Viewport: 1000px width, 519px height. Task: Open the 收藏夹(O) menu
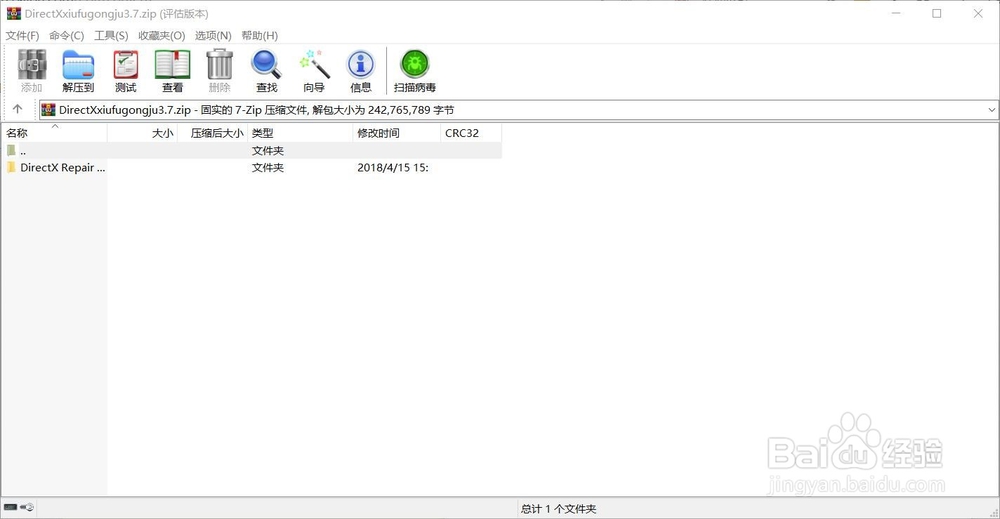[x=161, y=36]
